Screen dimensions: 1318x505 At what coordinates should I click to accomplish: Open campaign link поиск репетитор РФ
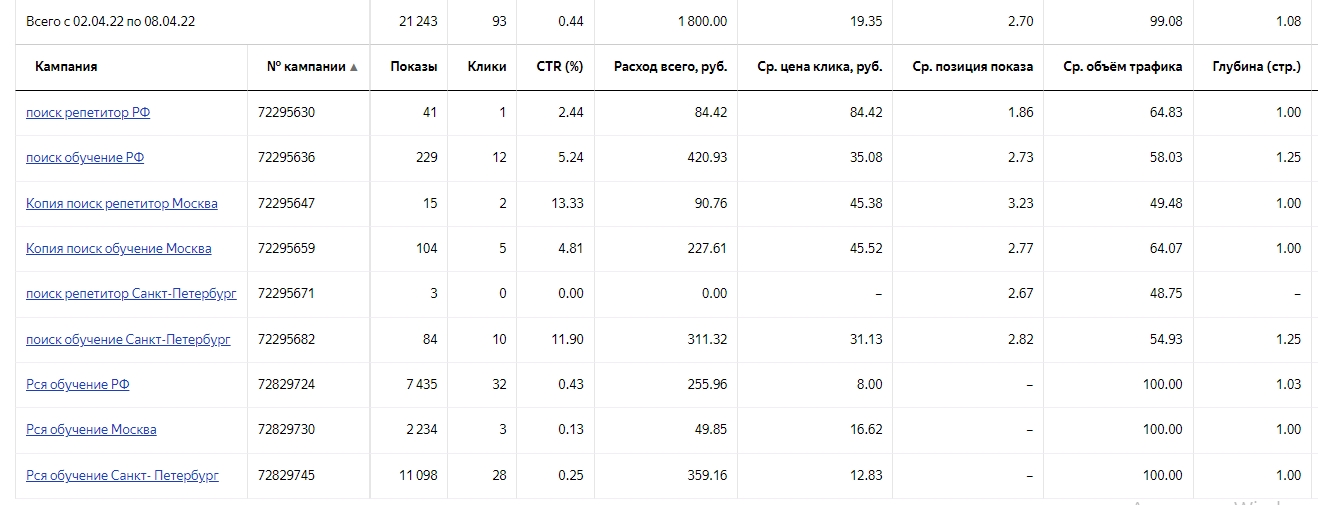point(88,113)
